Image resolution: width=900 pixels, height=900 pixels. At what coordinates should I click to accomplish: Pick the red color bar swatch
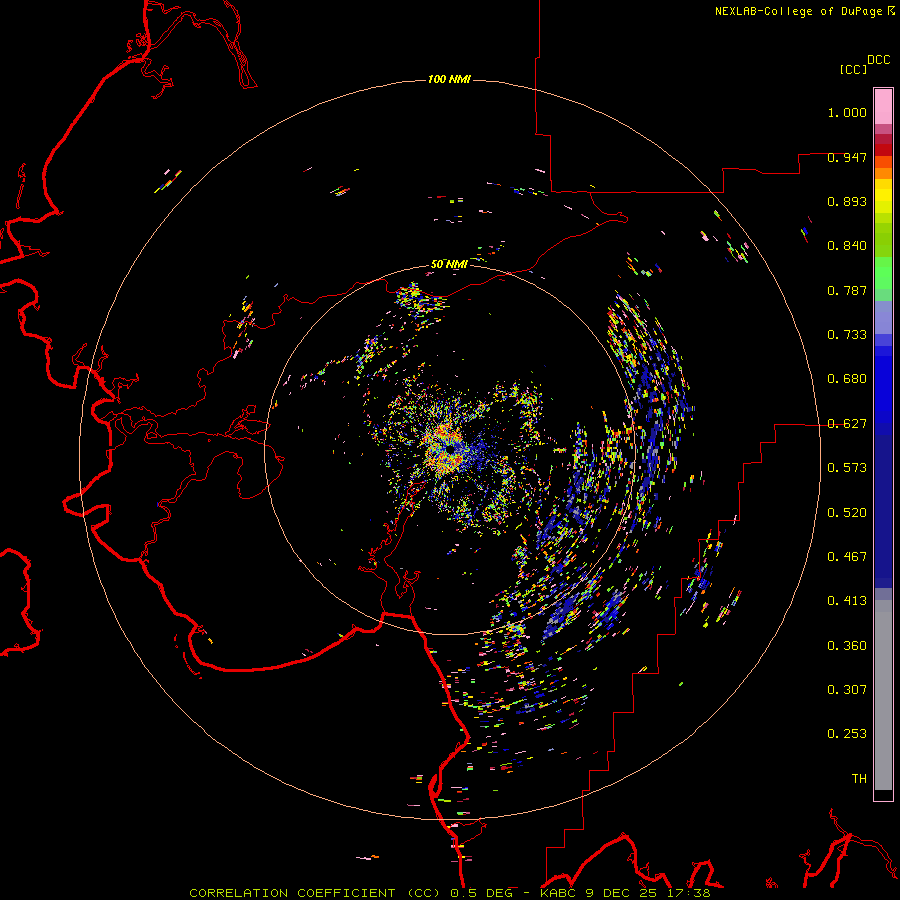[x=883, y=149]
